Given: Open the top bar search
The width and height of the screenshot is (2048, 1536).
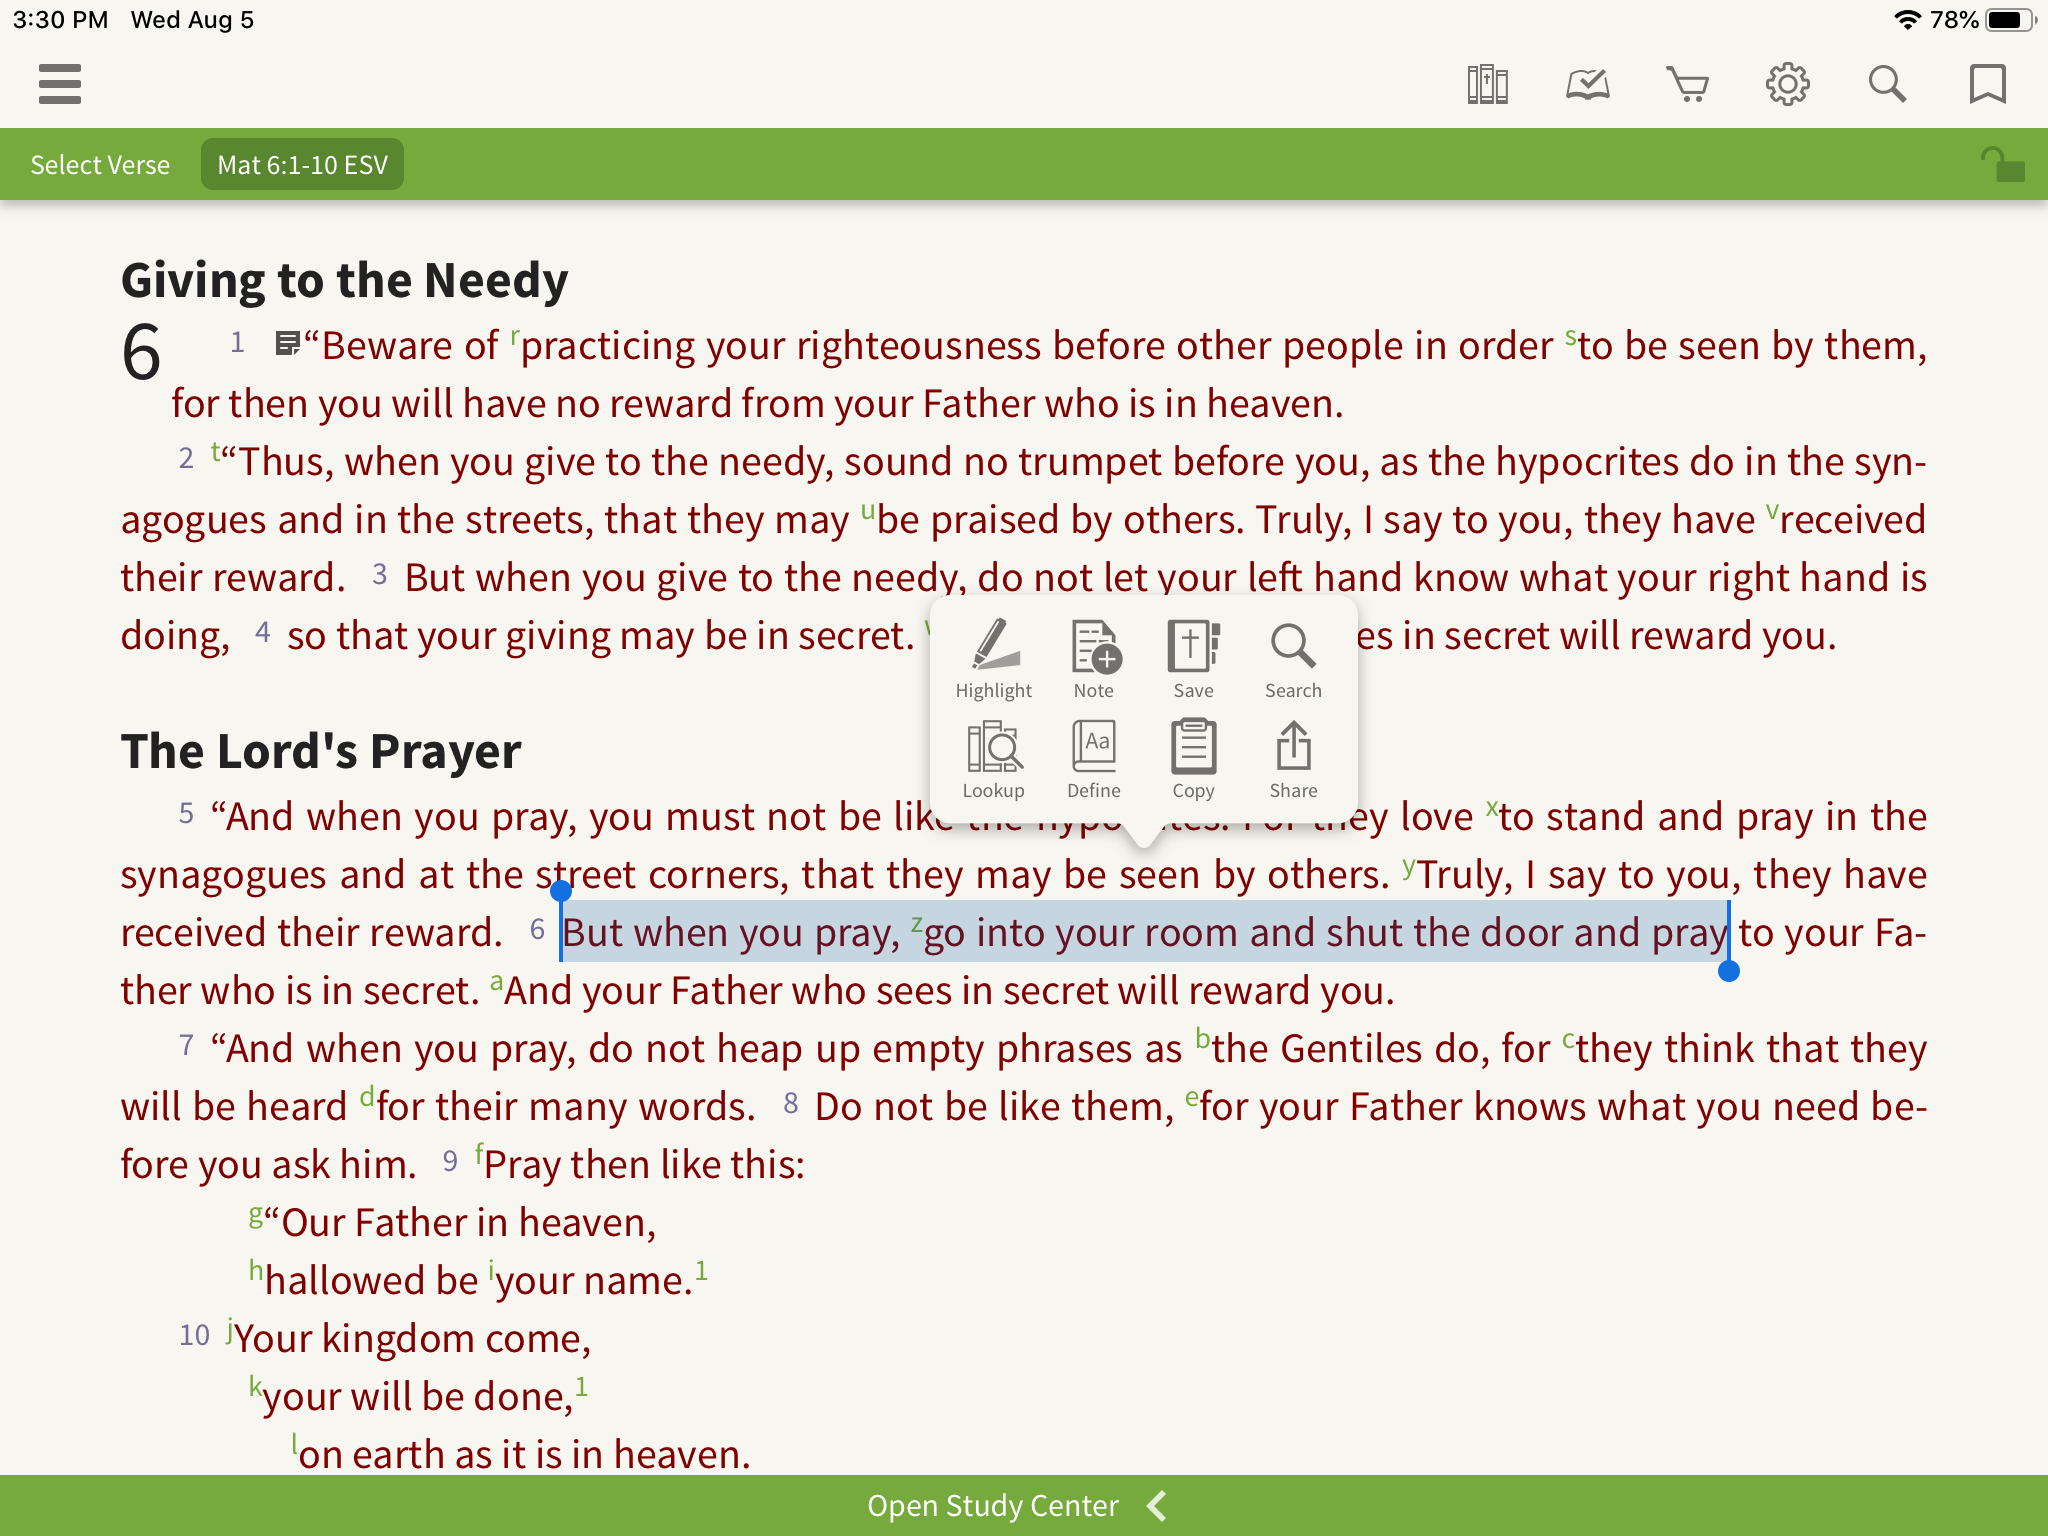Looking at the screenshot, I should point(1887,84).
